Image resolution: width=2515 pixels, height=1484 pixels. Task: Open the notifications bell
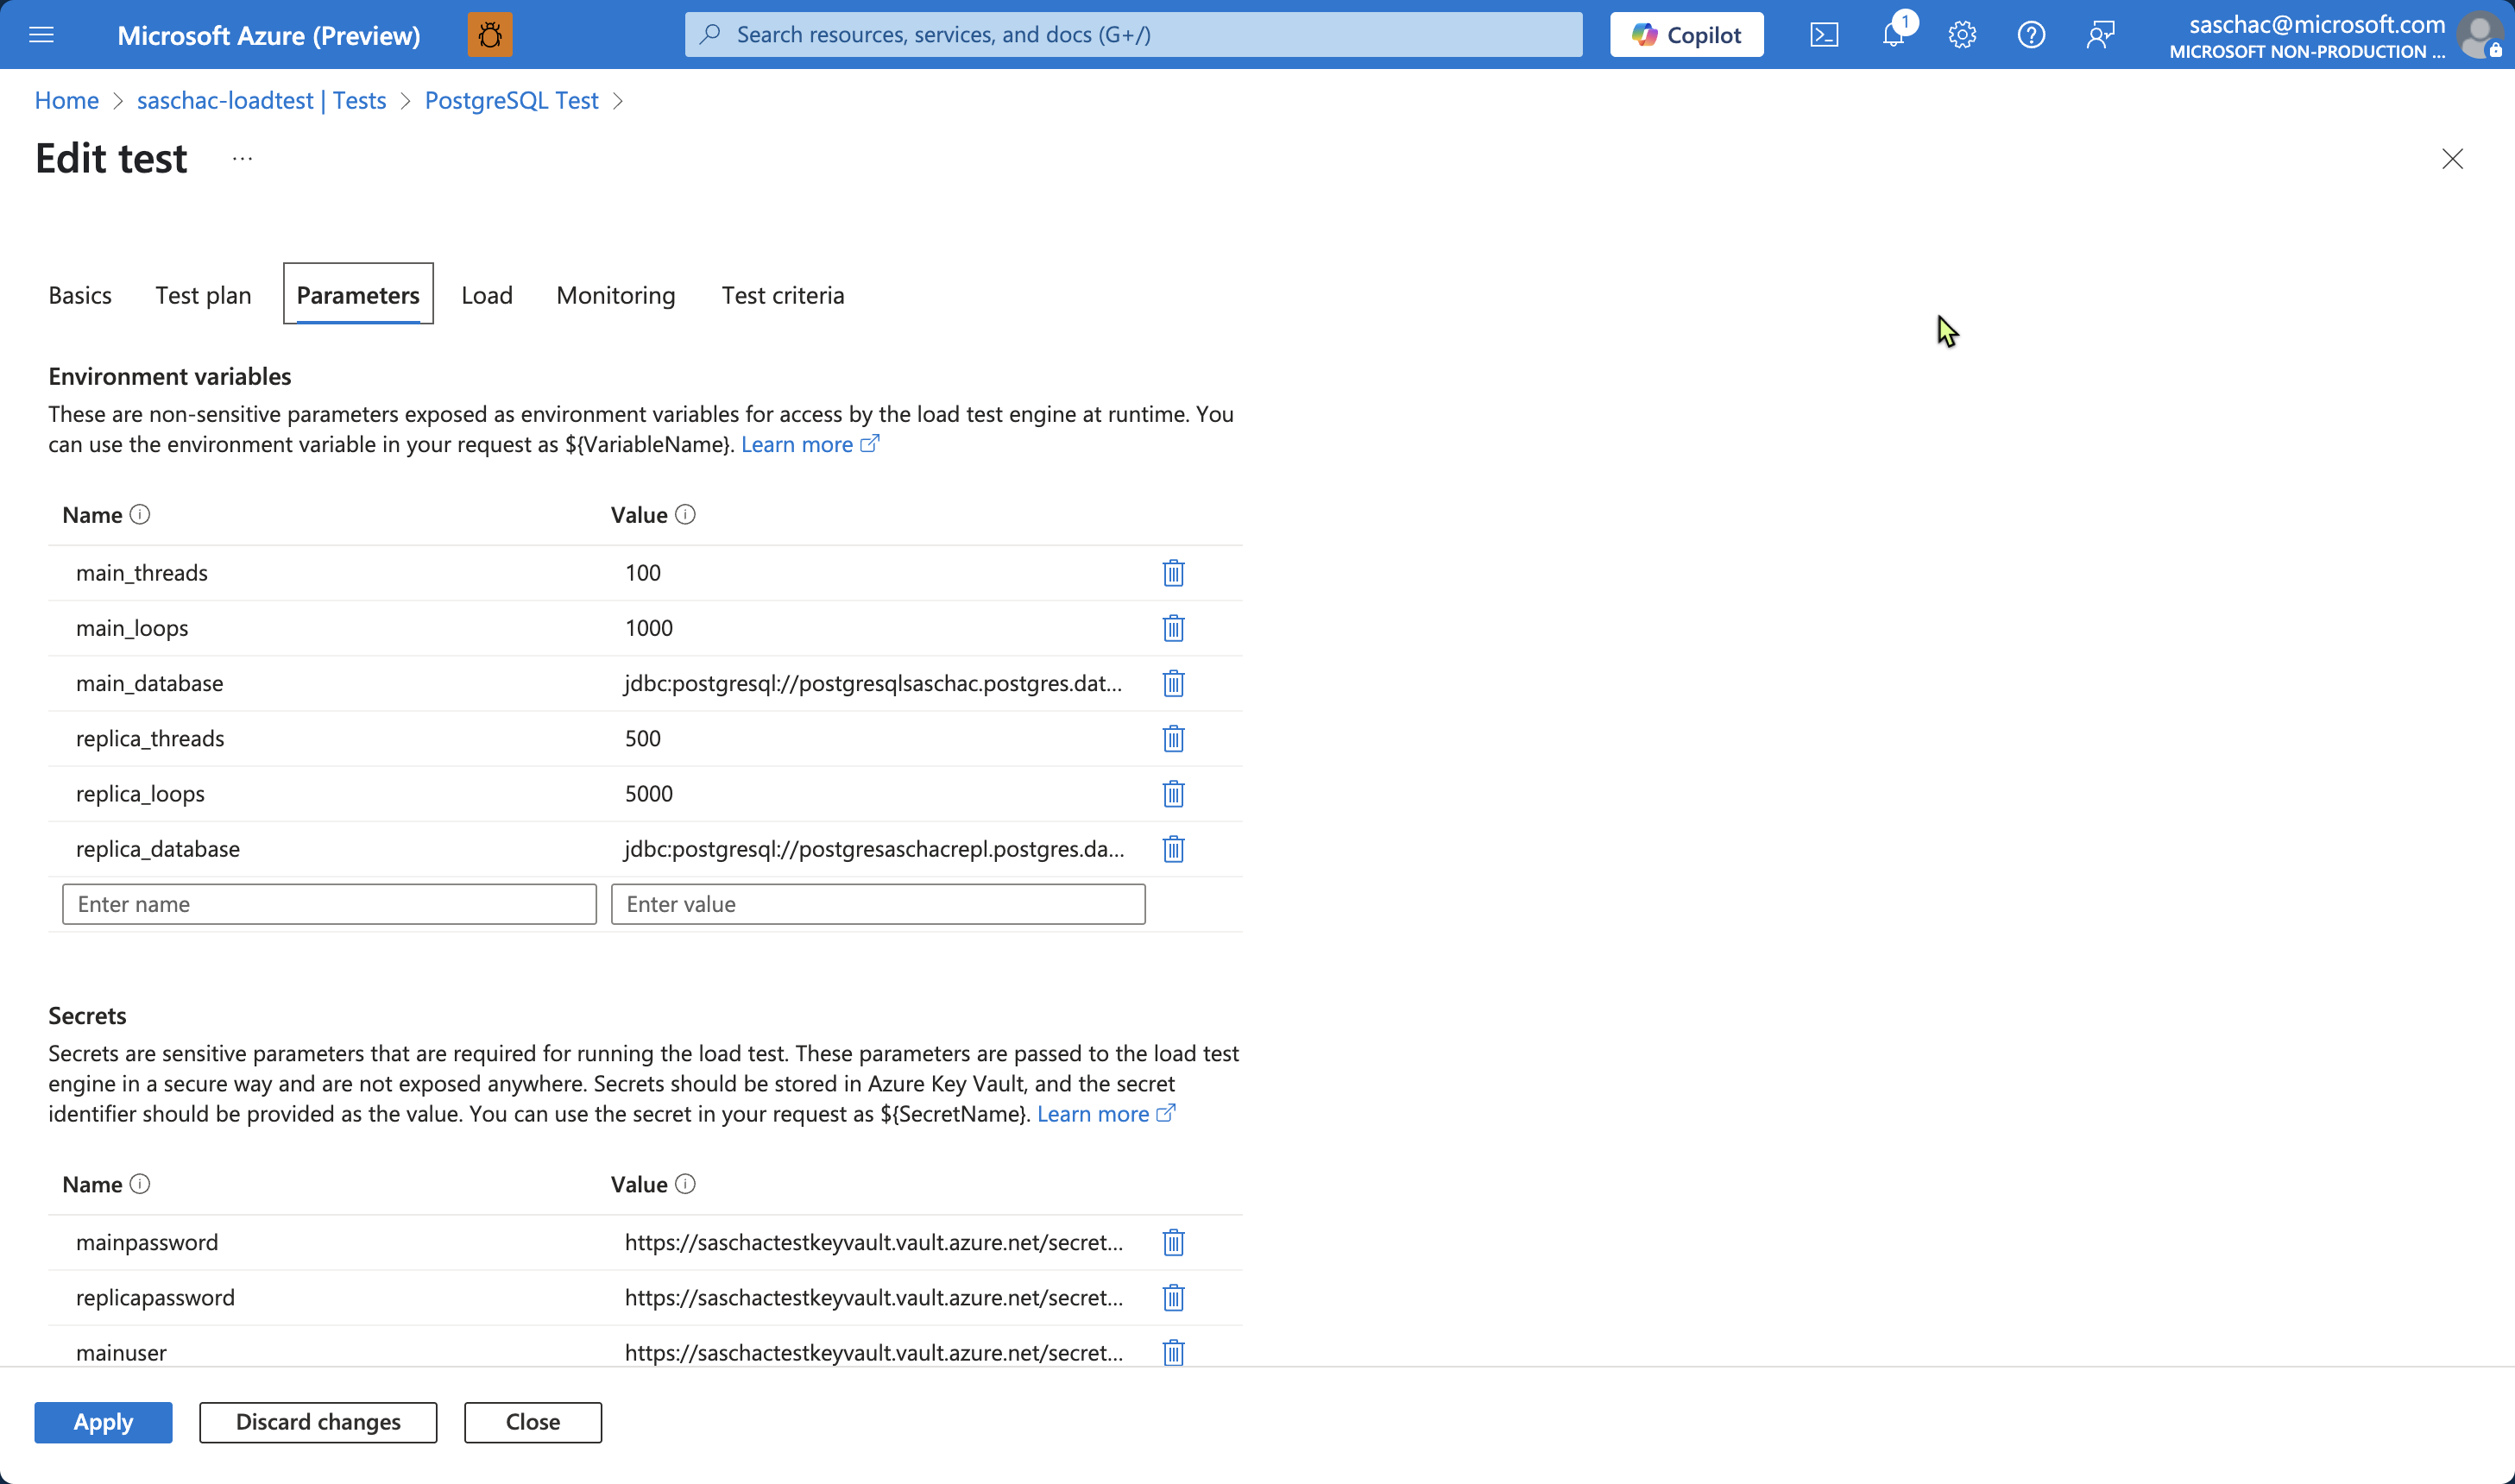click(x=1893, y=35)
